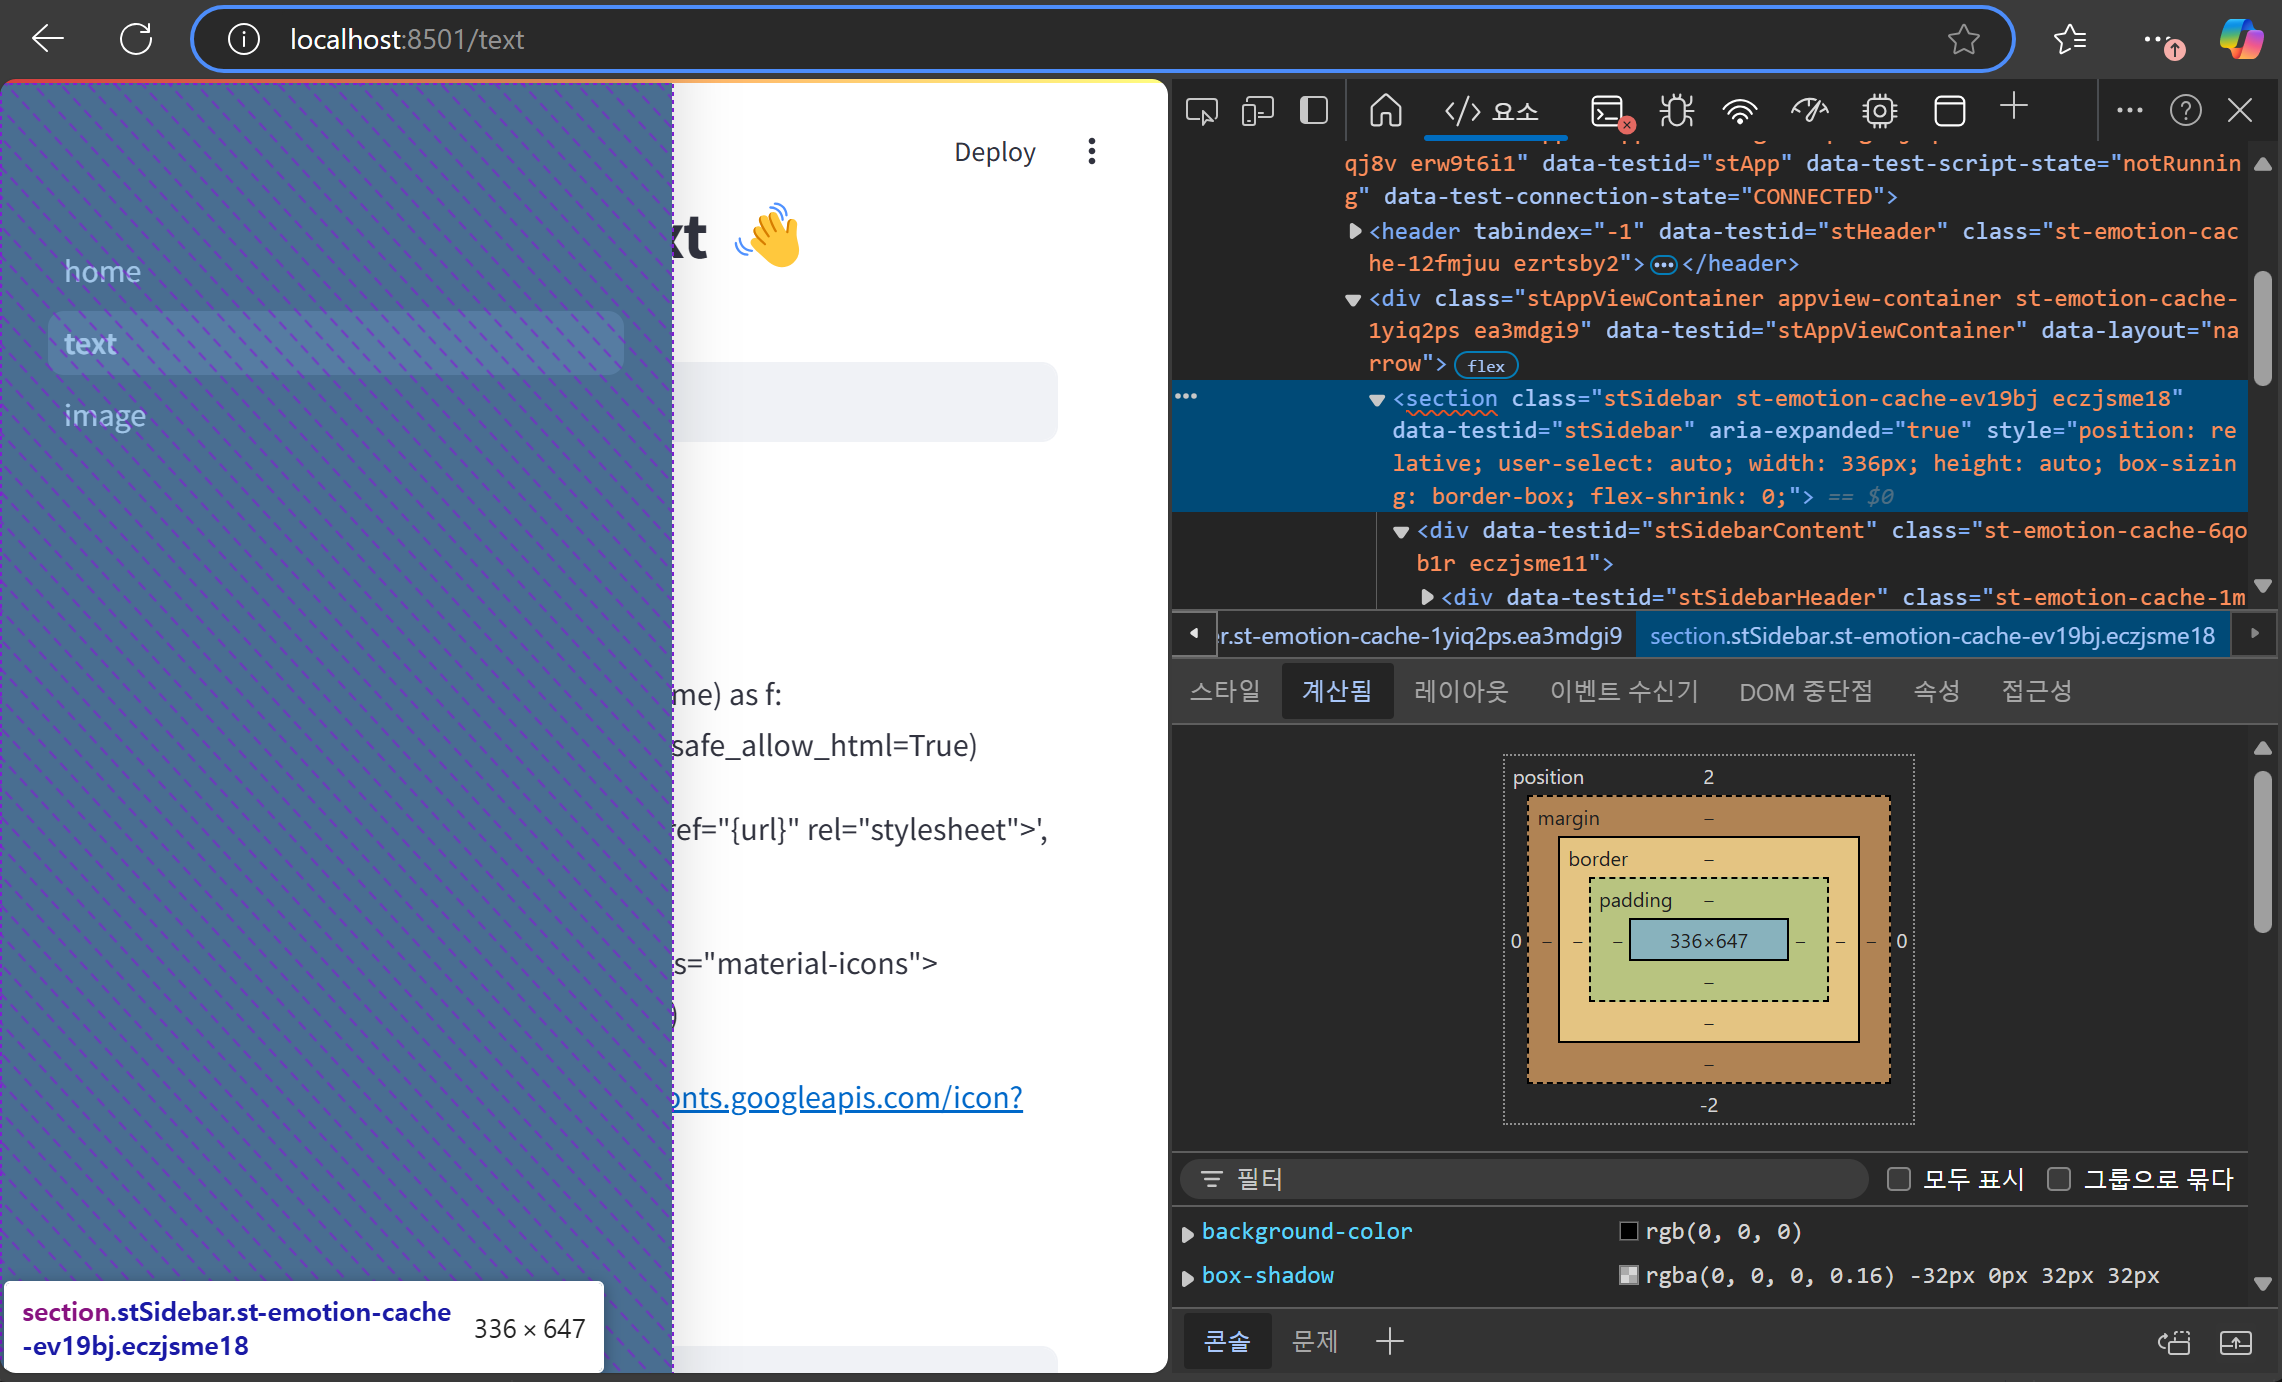Expand background-color computed property
Viewport: 2282px width, 1382px height.
1188,1233
